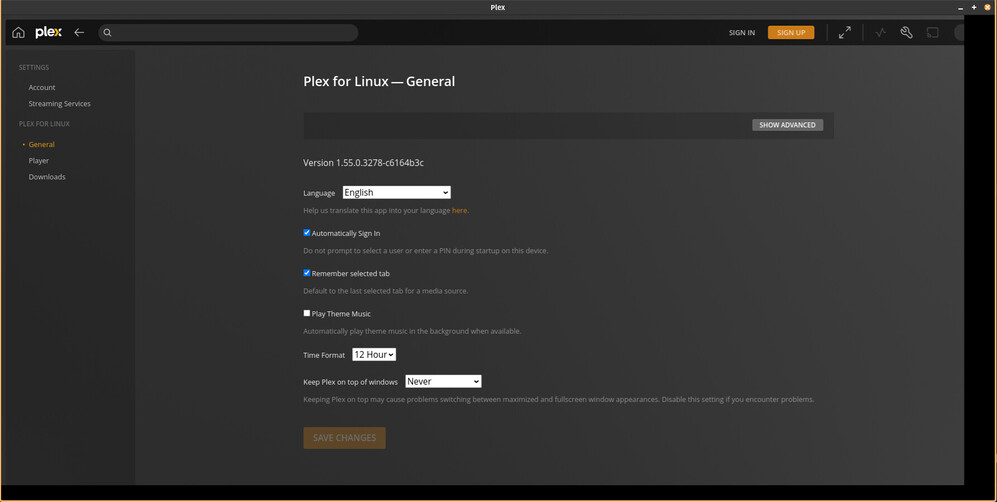Go back with the left arrow icon
This screenshot has width=997, height=502.
click(x=79, y=32)
